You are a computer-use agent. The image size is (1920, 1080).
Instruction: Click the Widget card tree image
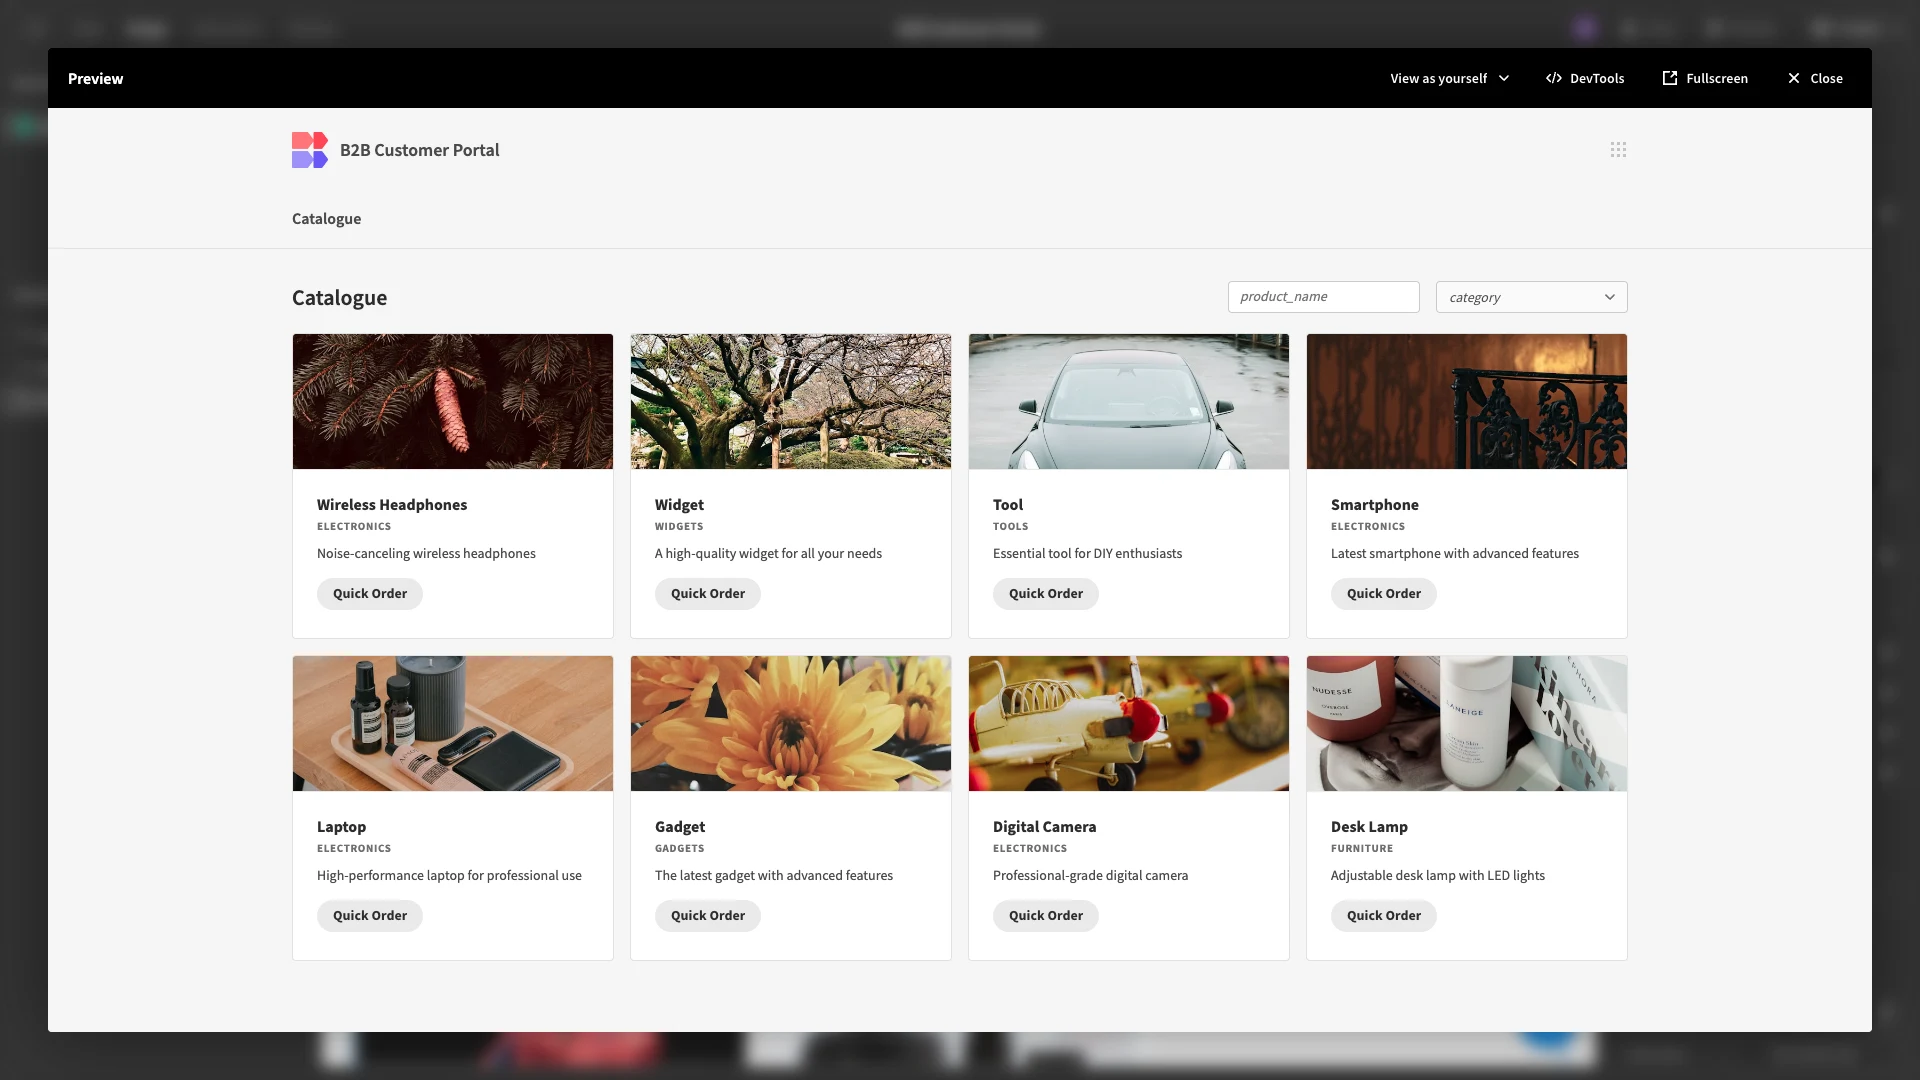[x=791, y=401]
